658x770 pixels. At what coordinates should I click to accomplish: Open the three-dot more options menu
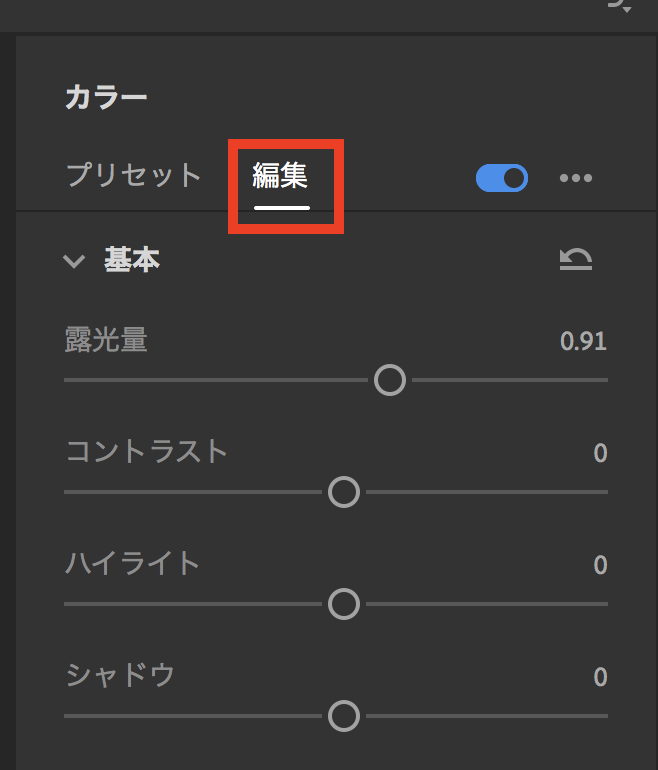[576, 178]
